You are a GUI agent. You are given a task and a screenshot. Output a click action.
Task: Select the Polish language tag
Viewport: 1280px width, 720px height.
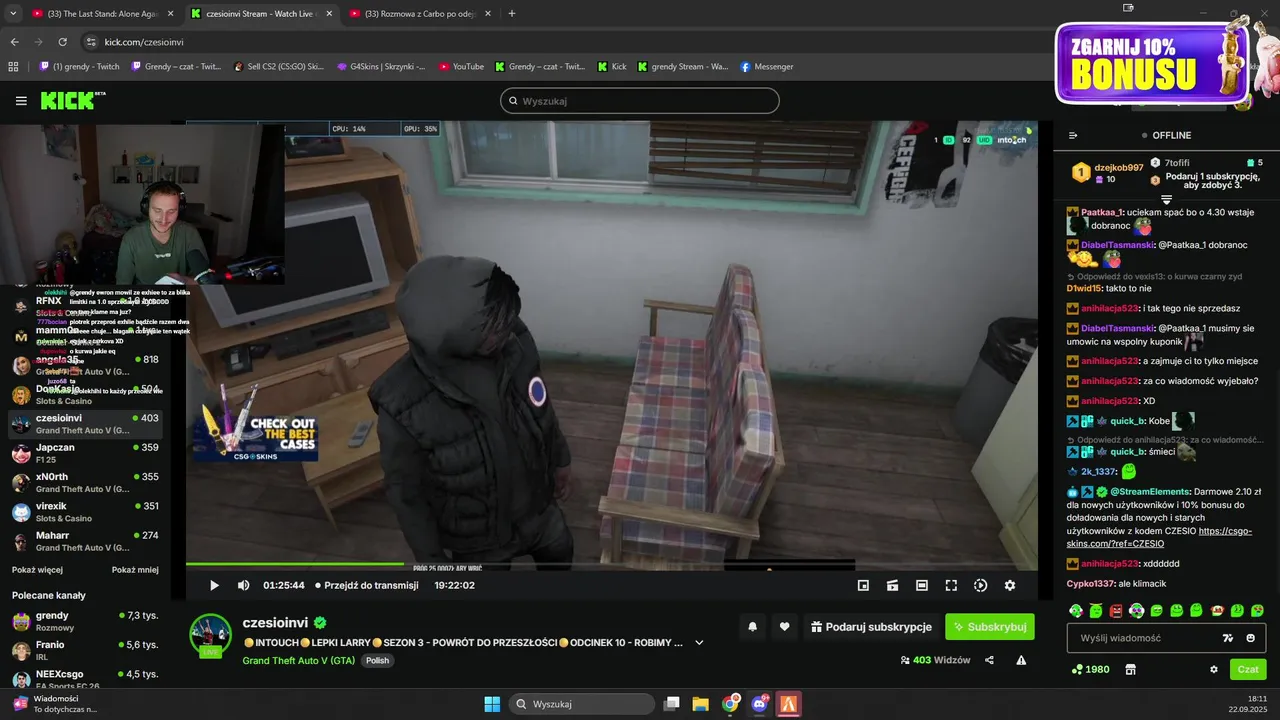coord(377,660)
